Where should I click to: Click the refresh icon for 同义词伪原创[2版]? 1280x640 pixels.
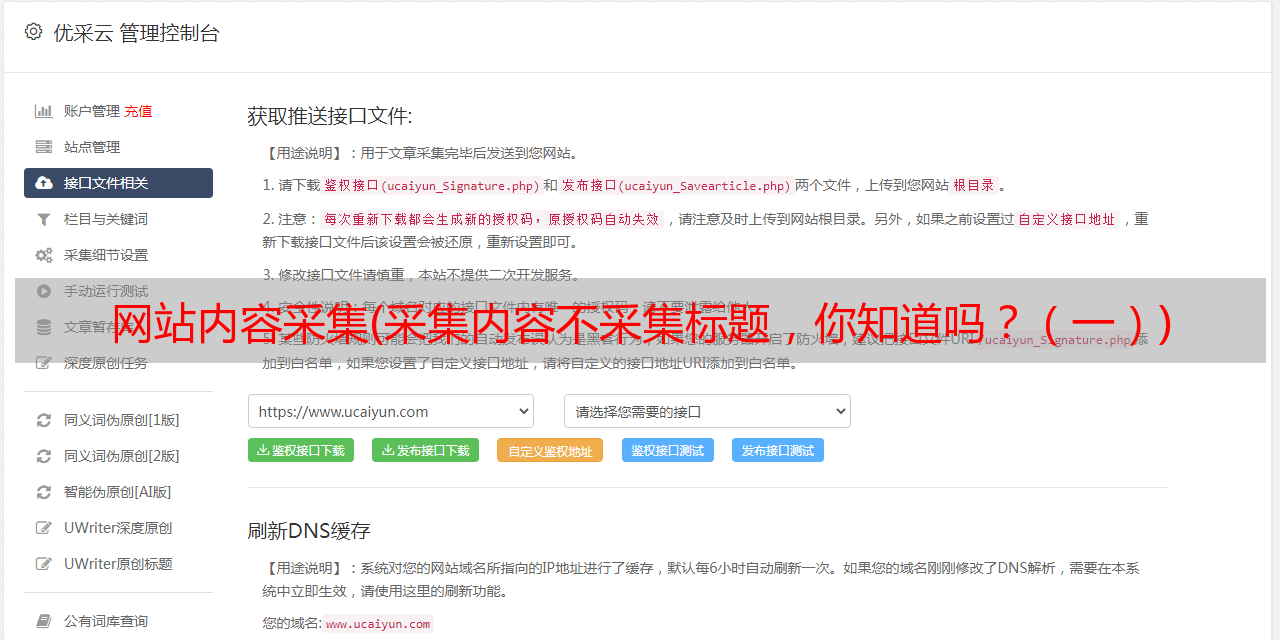pos(44,456)
